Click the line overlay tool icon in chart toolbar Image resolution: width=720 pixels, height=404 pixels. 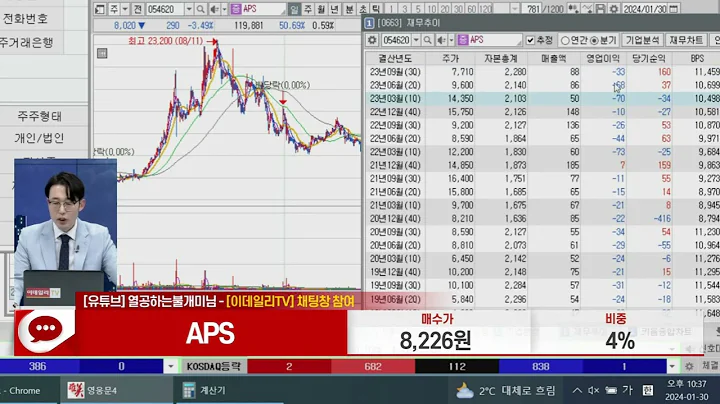[x=587, y=9]
